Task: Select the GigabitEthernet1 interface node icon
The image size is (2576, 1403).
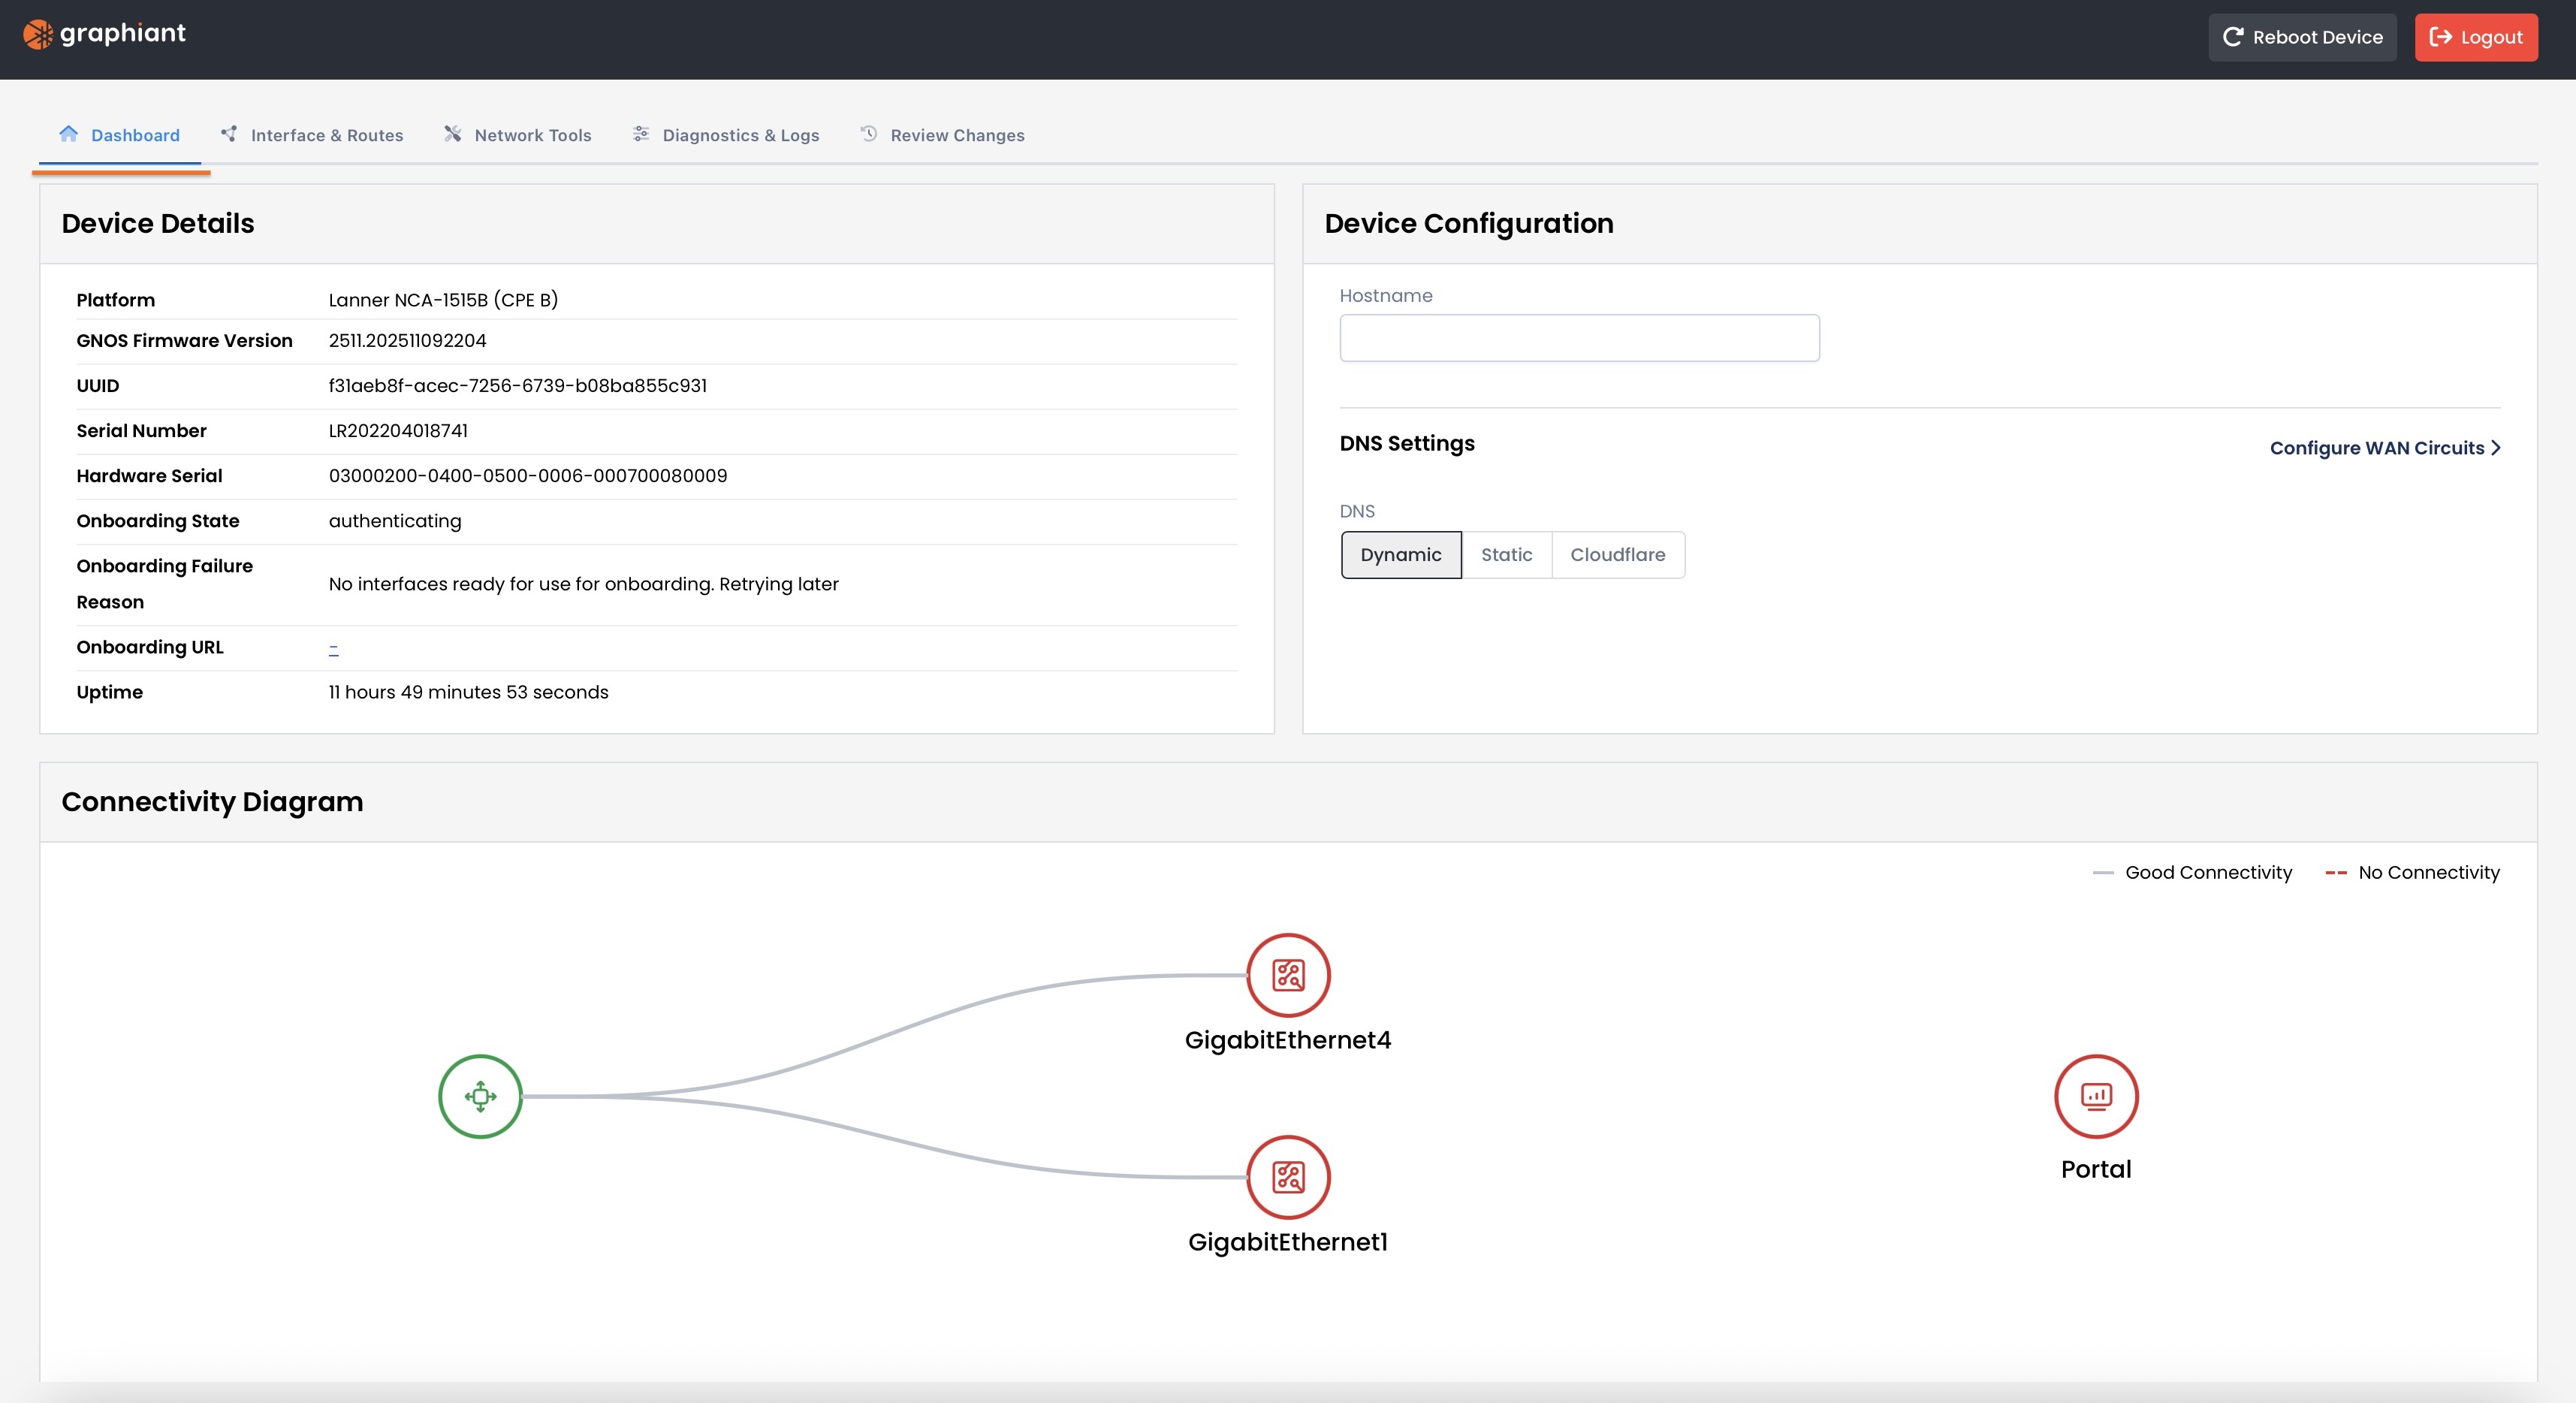Action: click(x=1288, y=1177)
